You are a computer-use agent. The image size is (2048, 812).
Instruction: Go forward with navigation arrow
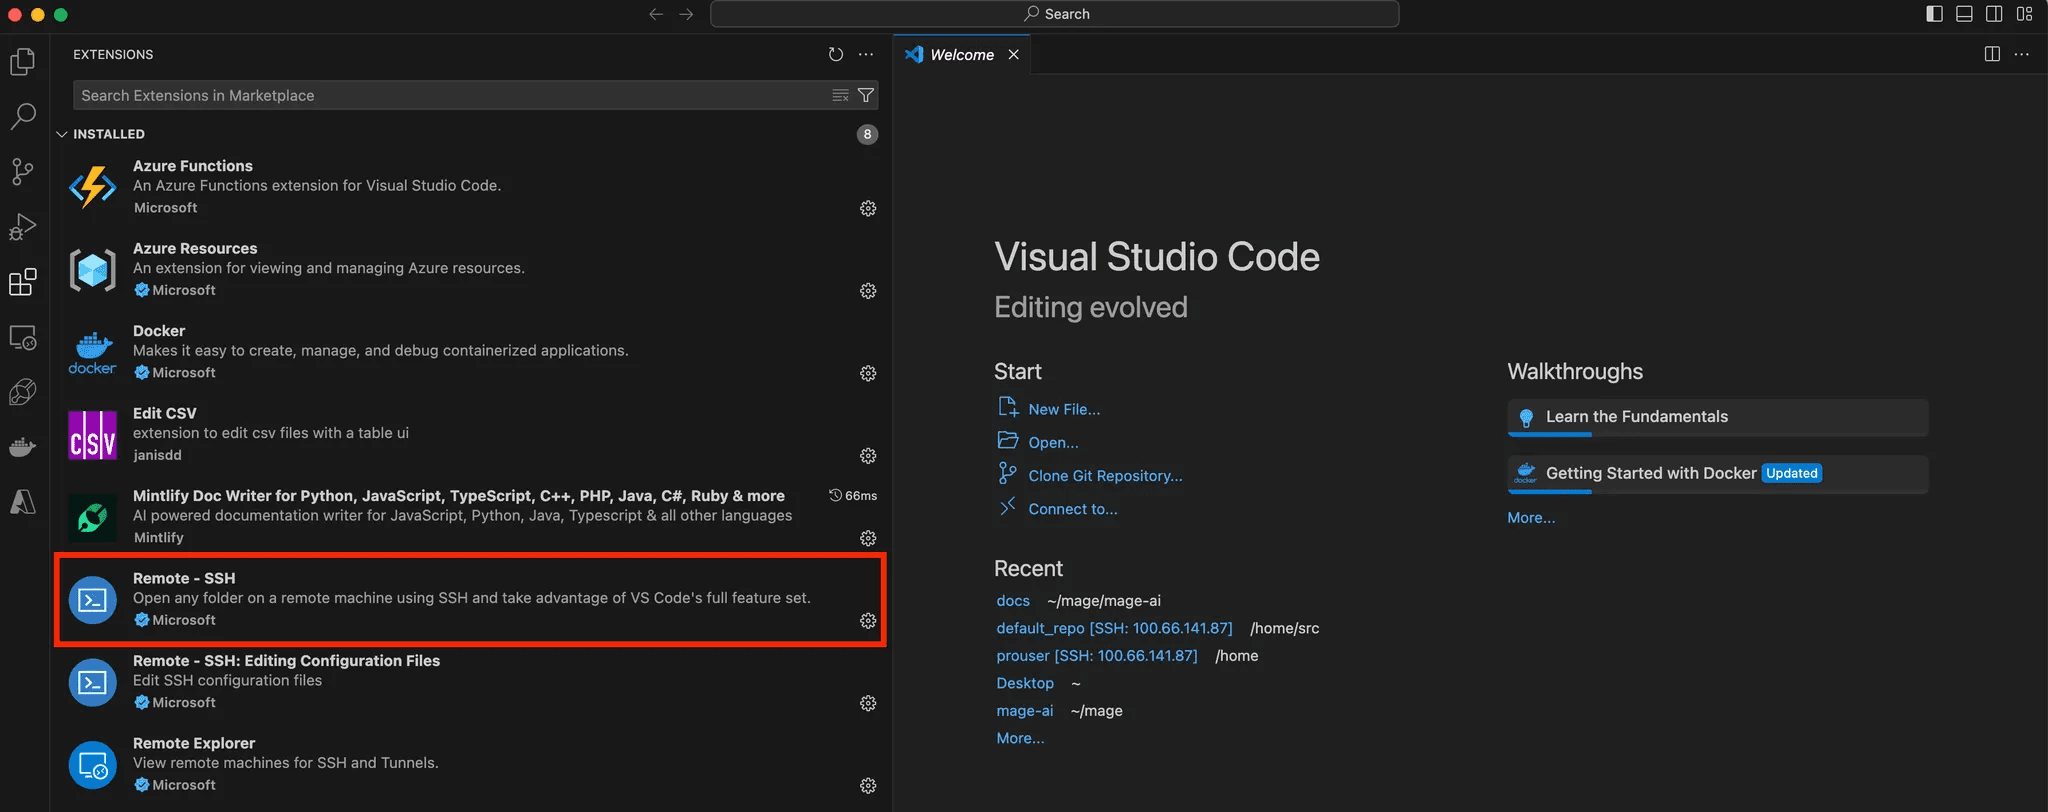(686, 14)
